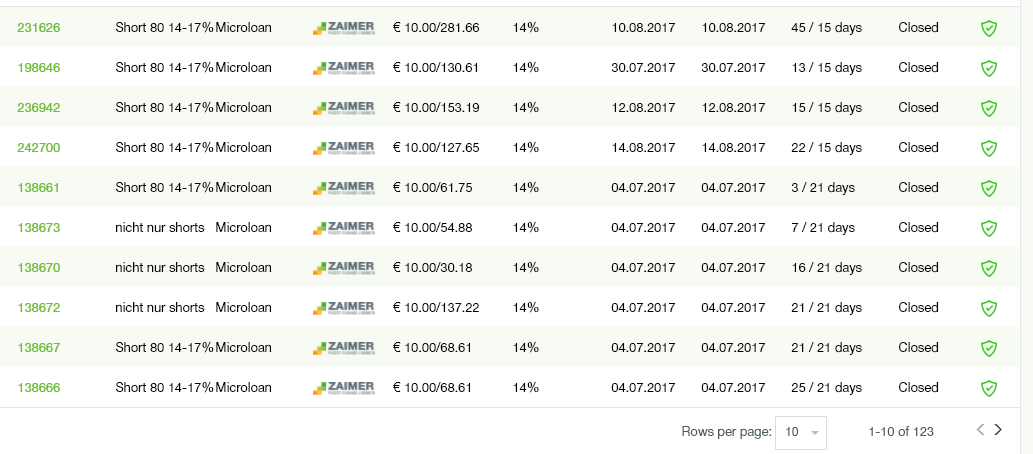Click the shield icon for loan 138661
The width and height of the screenshot is (1033, 454).
coord(988,188)
